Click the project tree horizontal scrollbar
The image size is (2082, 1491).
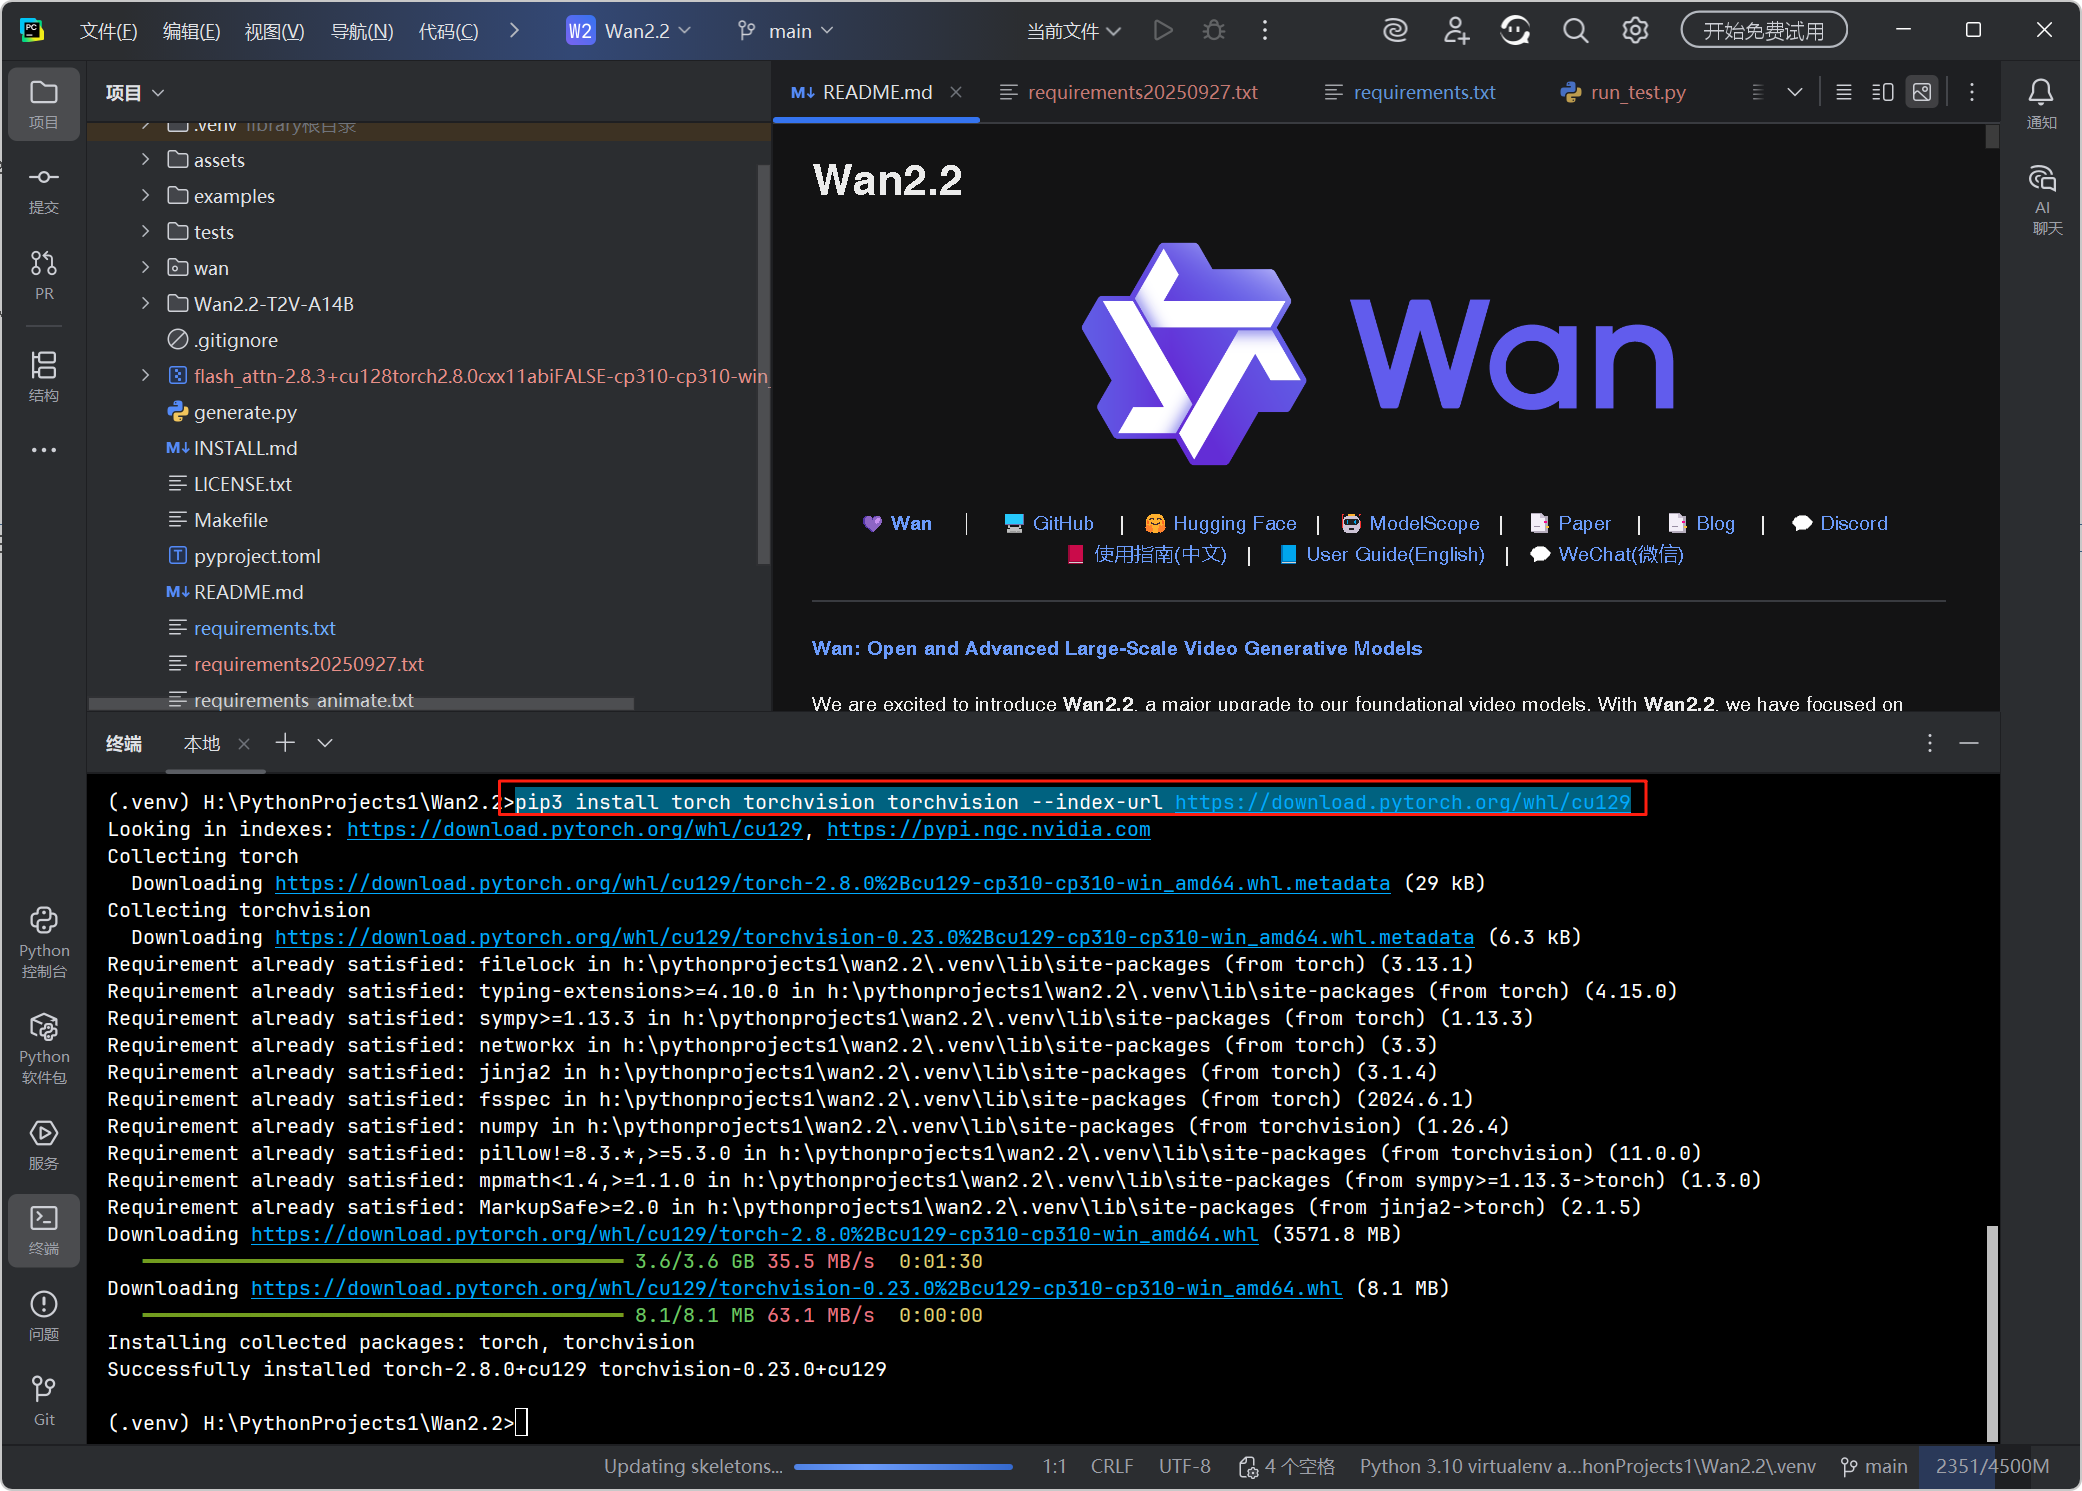click(x=361, y=703)
